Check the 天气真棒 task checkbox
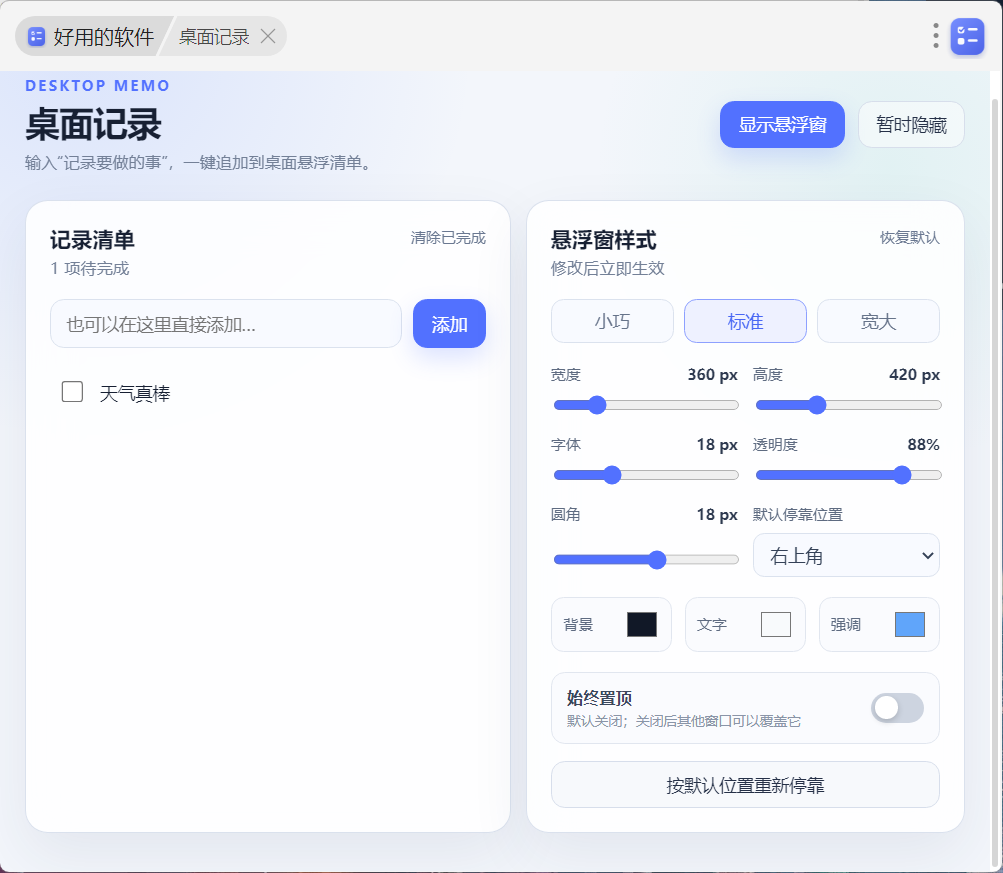This screenshot has width=1003, height=873. 72,391
